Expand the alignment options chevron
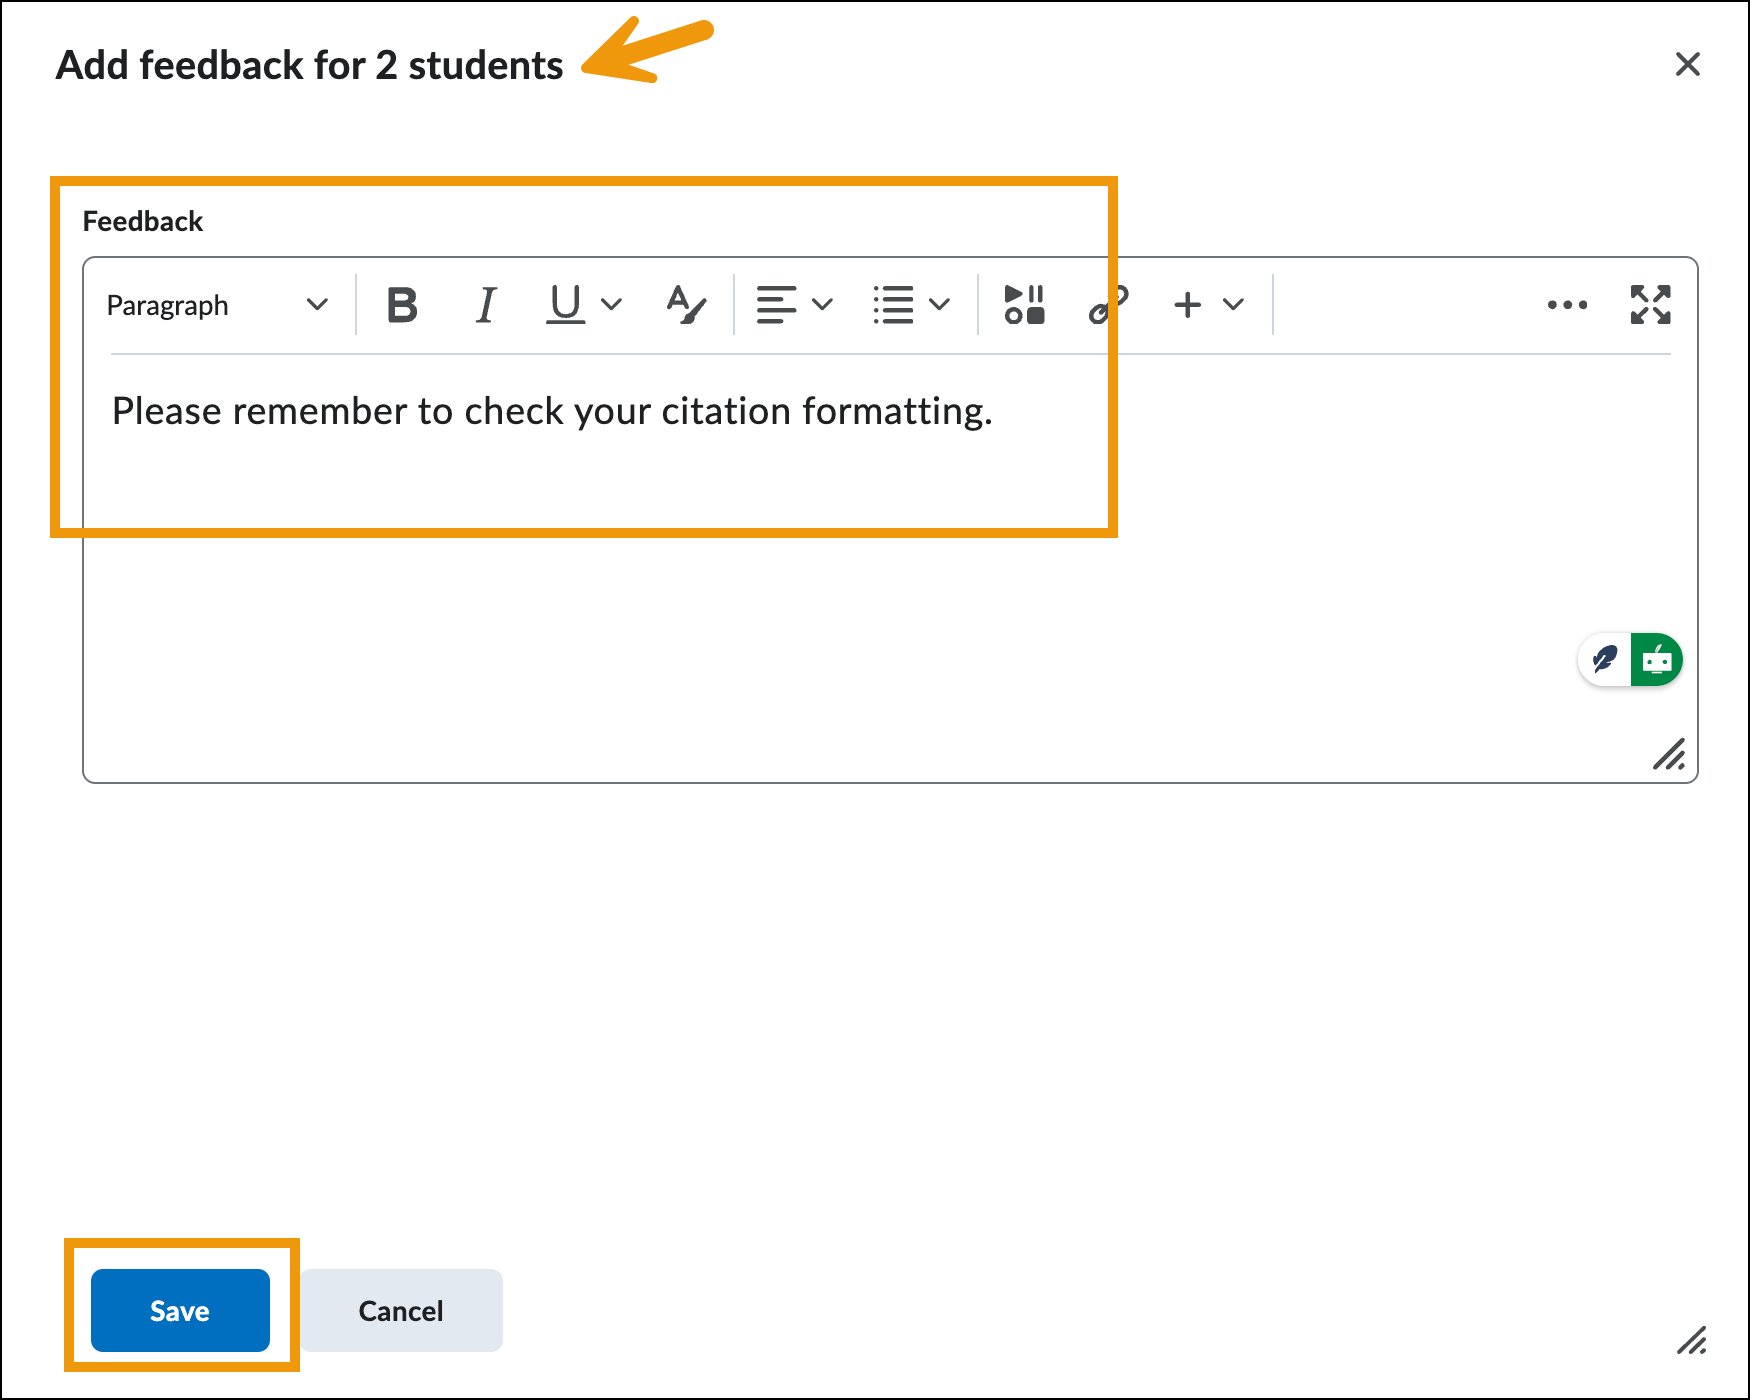 (823, 305)
